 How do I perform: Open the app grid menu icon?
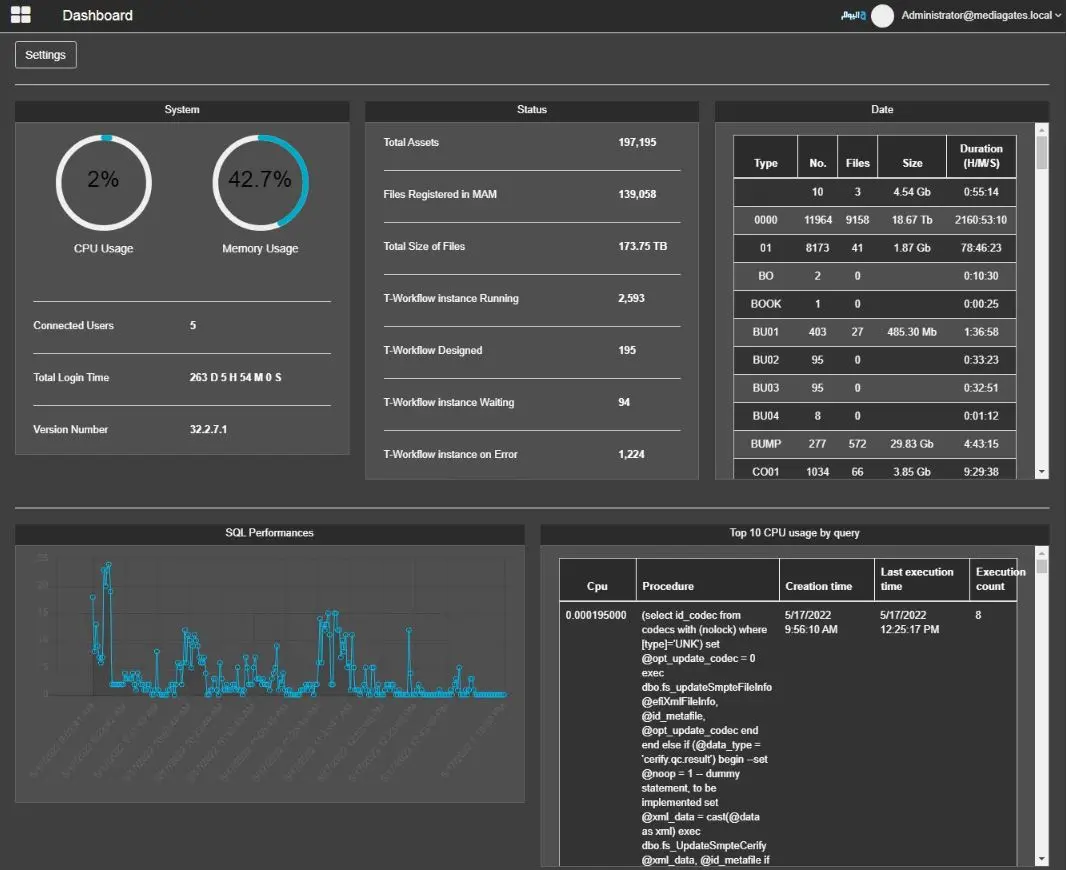tap(20, 15)
